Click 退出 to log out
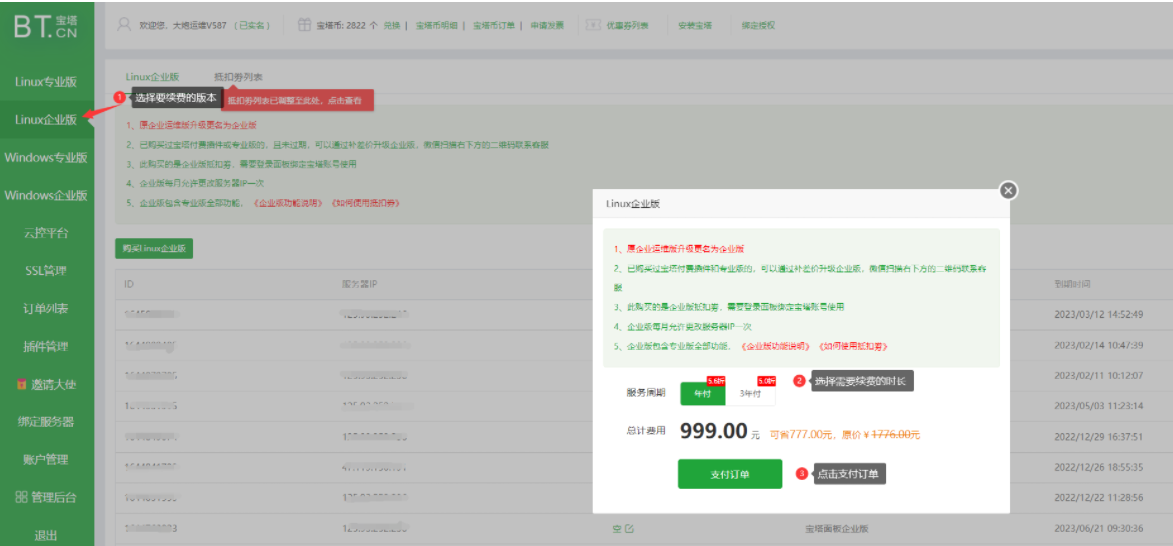This screenshot has height=546, width=1173. (46, 536)
